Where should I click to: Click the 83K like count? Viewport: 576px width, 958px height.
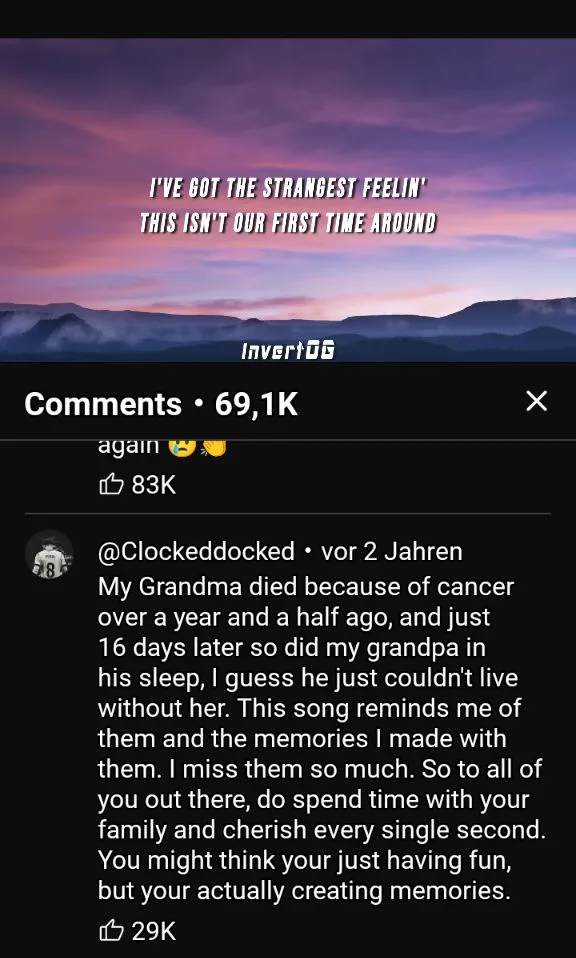click(153, 485)
